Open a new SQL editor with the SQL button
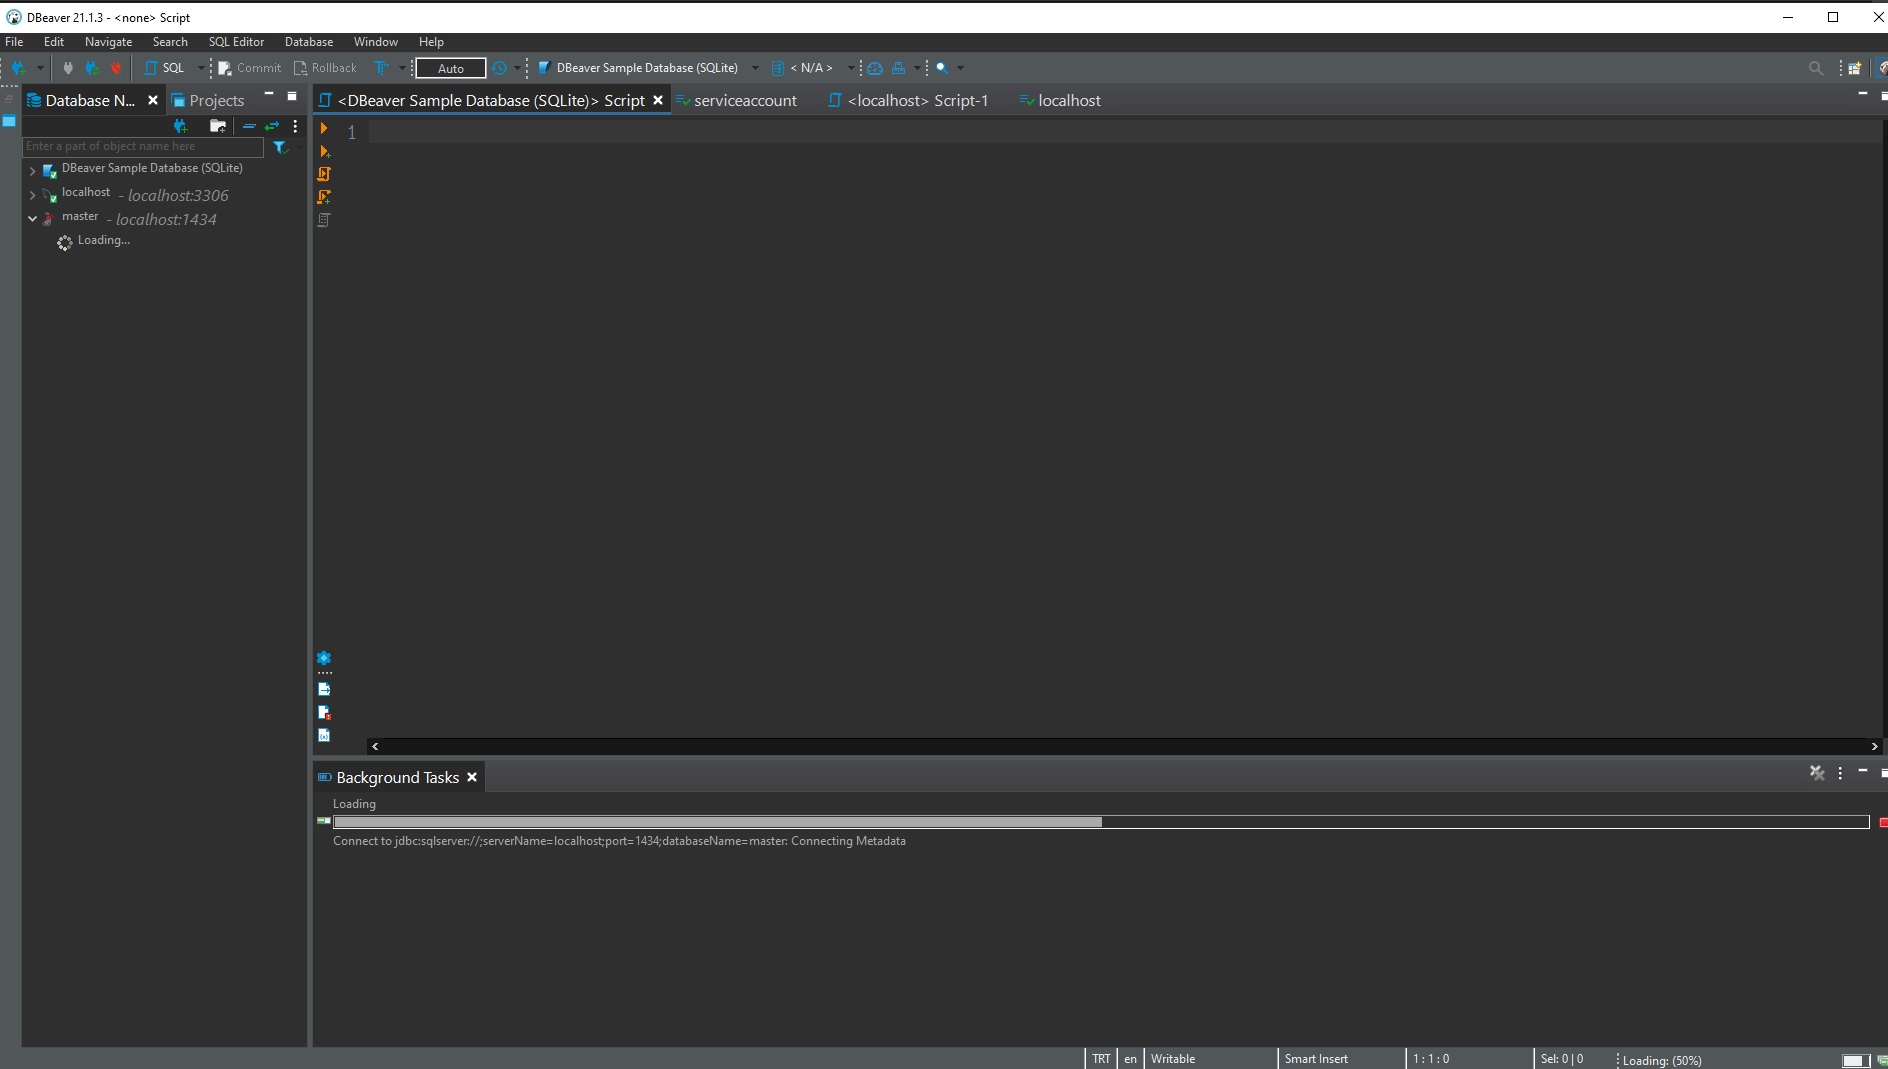1888x1069 pixels. point(165,68)
